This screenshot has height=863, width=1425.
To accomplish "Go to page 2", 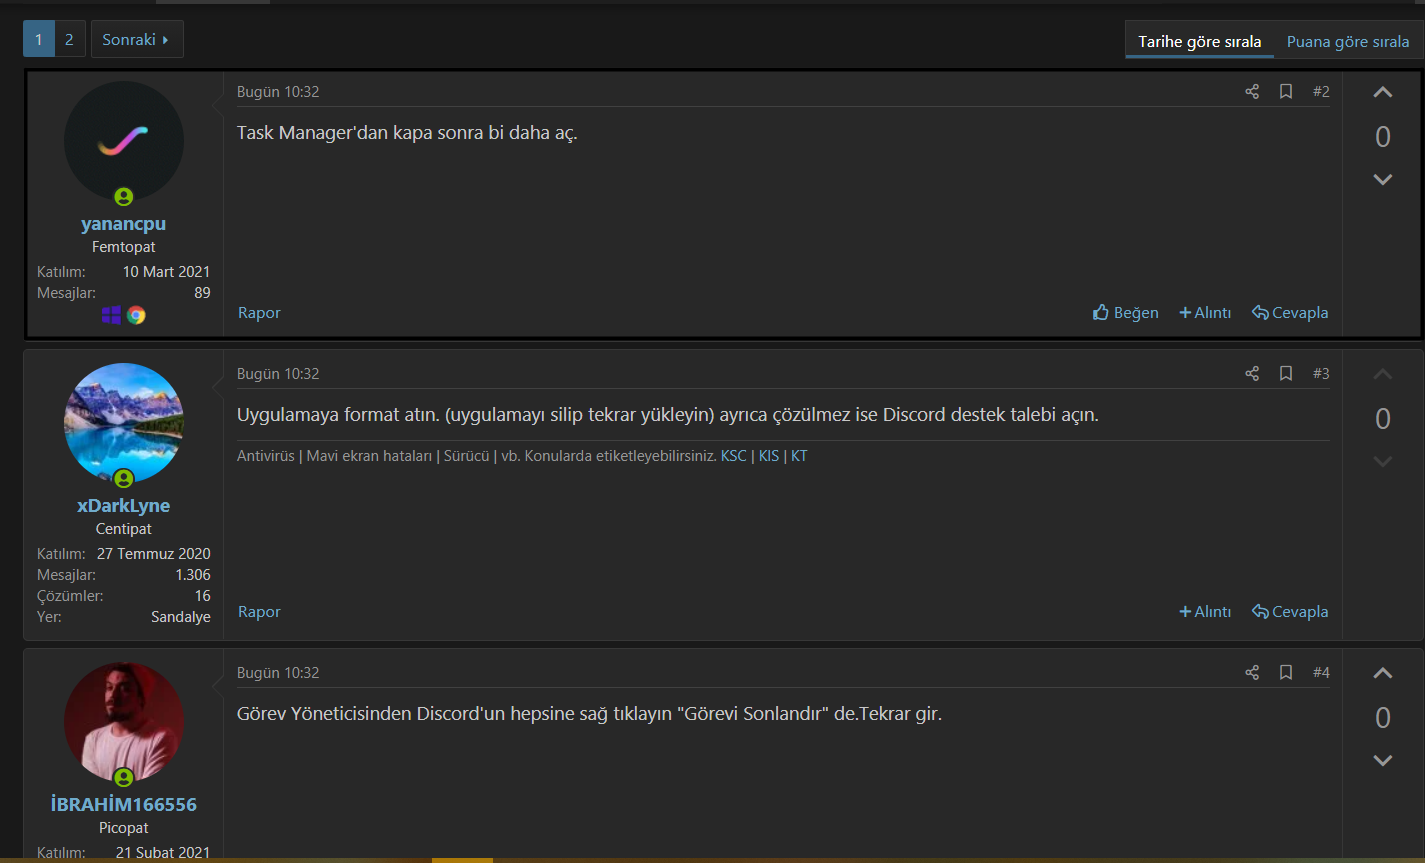I will (x=69, y=40).
